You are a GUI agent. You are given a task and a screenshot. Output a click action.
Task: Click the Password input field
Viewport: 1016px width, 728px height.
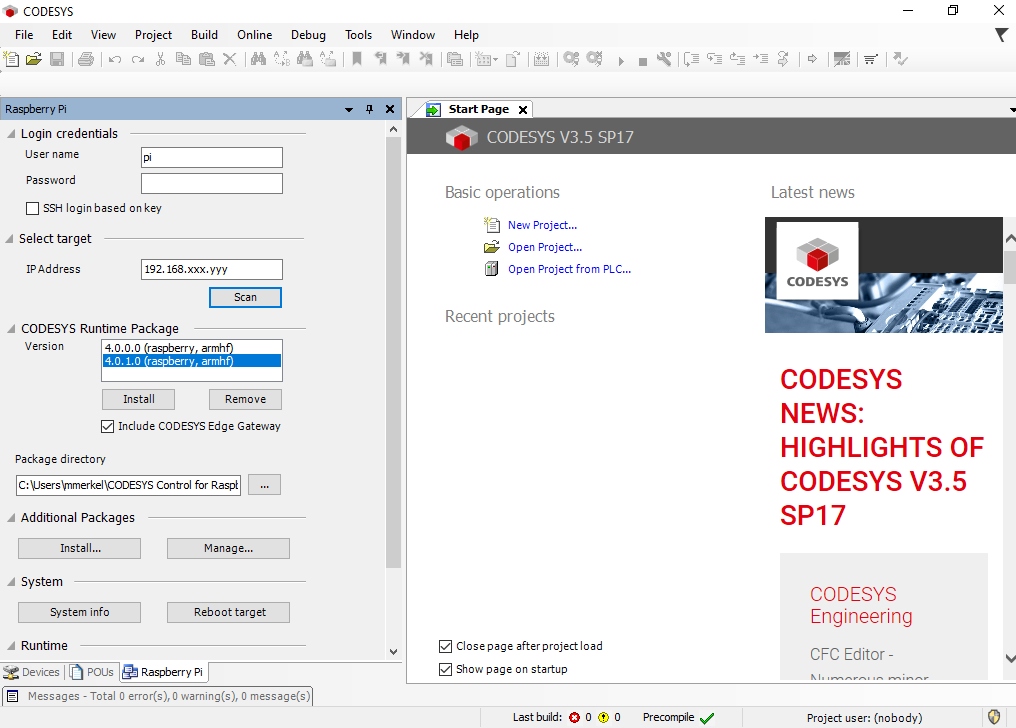pyautogui.click(x=212, y=183)
